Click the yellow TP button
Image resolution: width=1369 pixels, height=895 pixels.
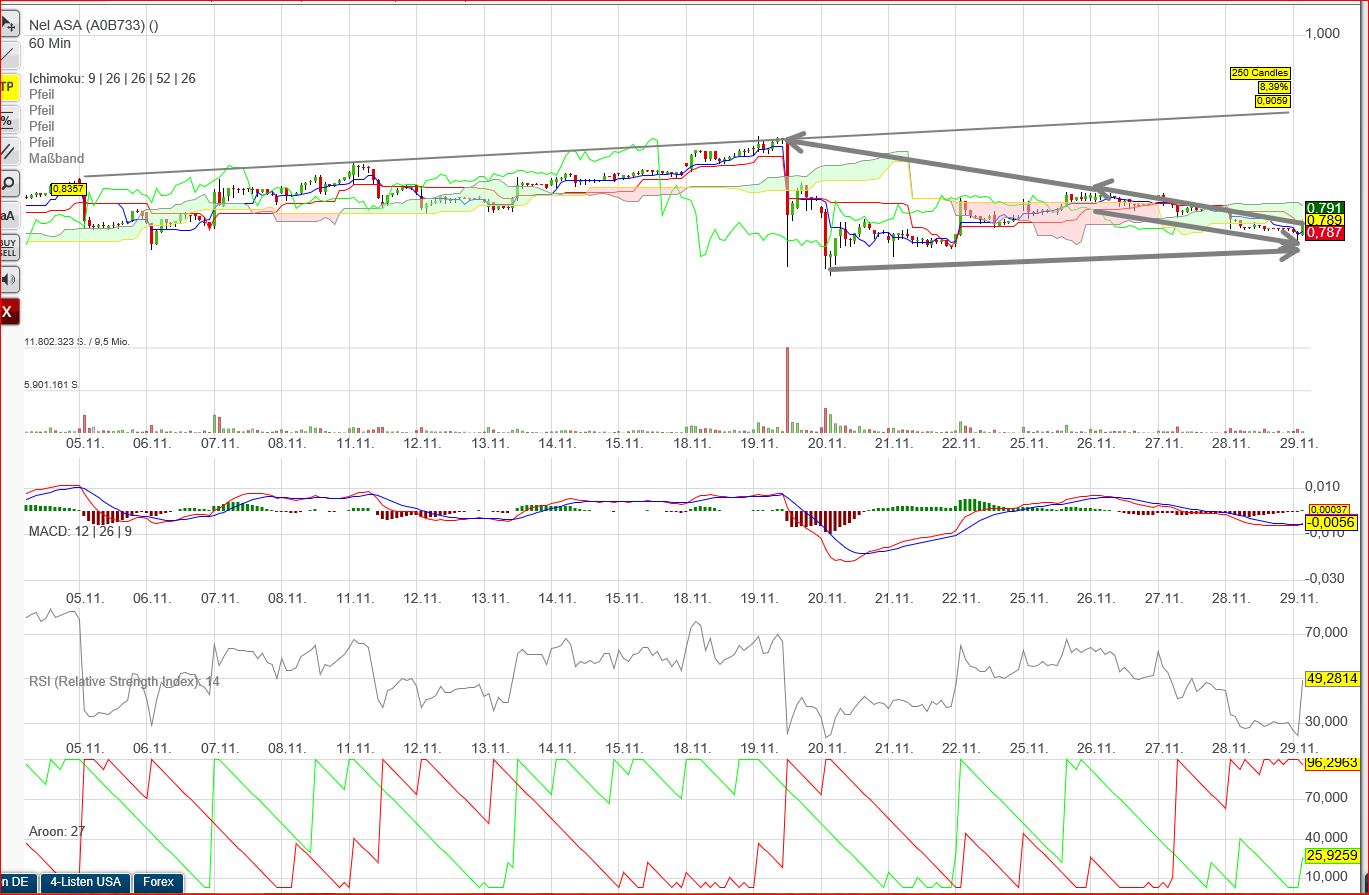(x=9, y=87)
